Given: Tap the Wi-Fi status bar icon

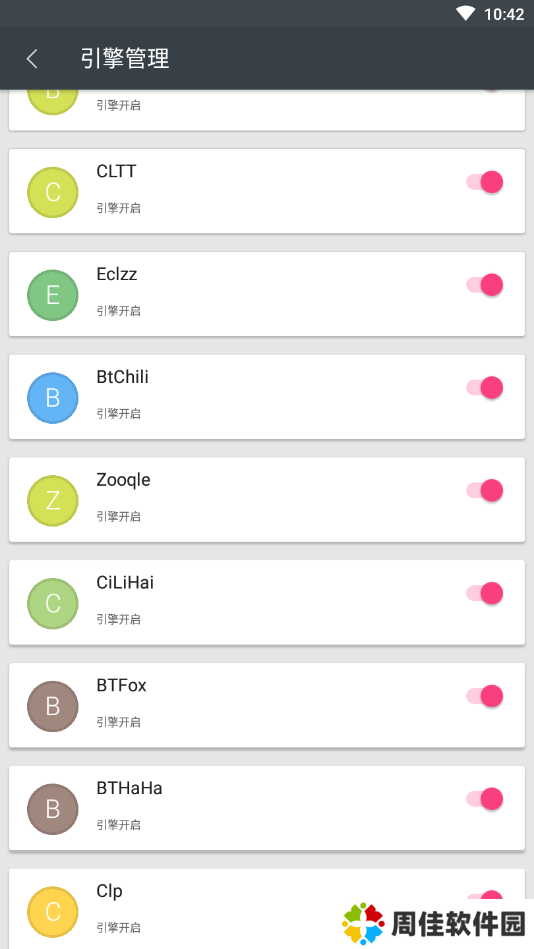Looking at the screenshot, I should [466, 13].
